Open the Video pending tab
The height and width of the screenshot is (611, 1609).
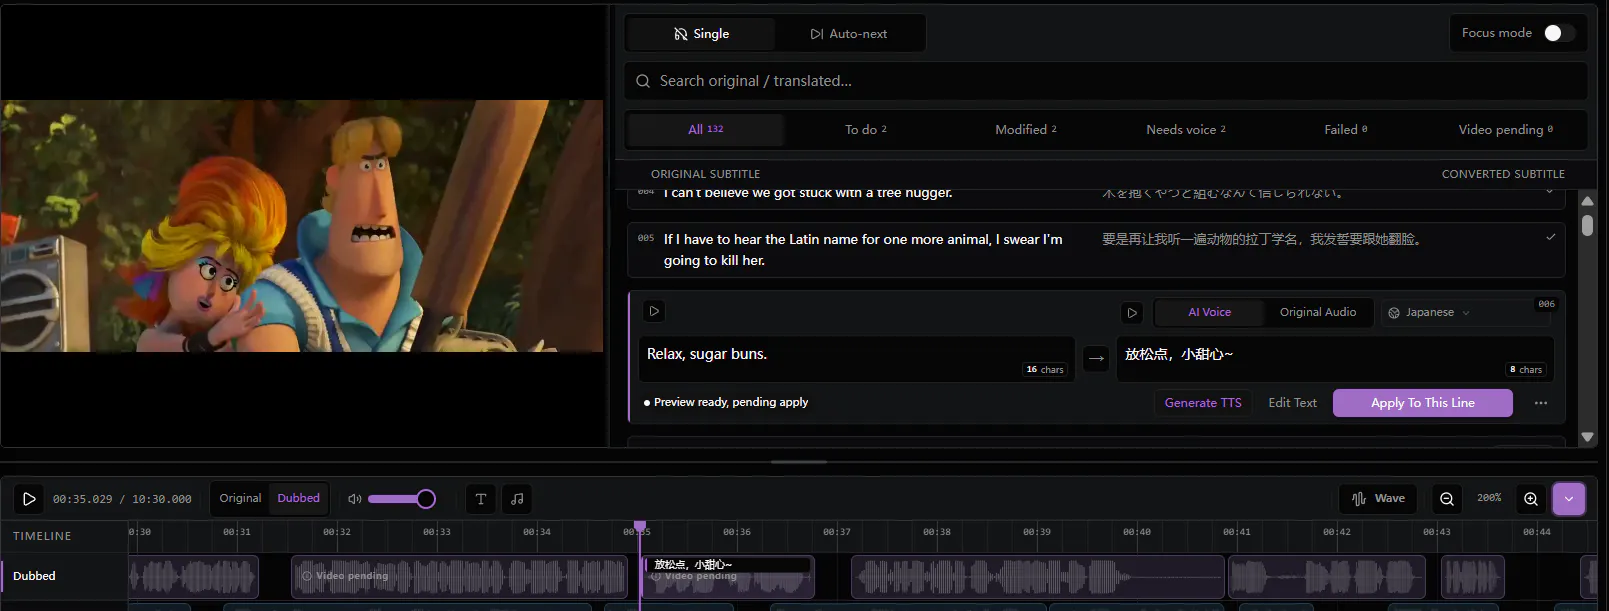[x=1506, y=130]
